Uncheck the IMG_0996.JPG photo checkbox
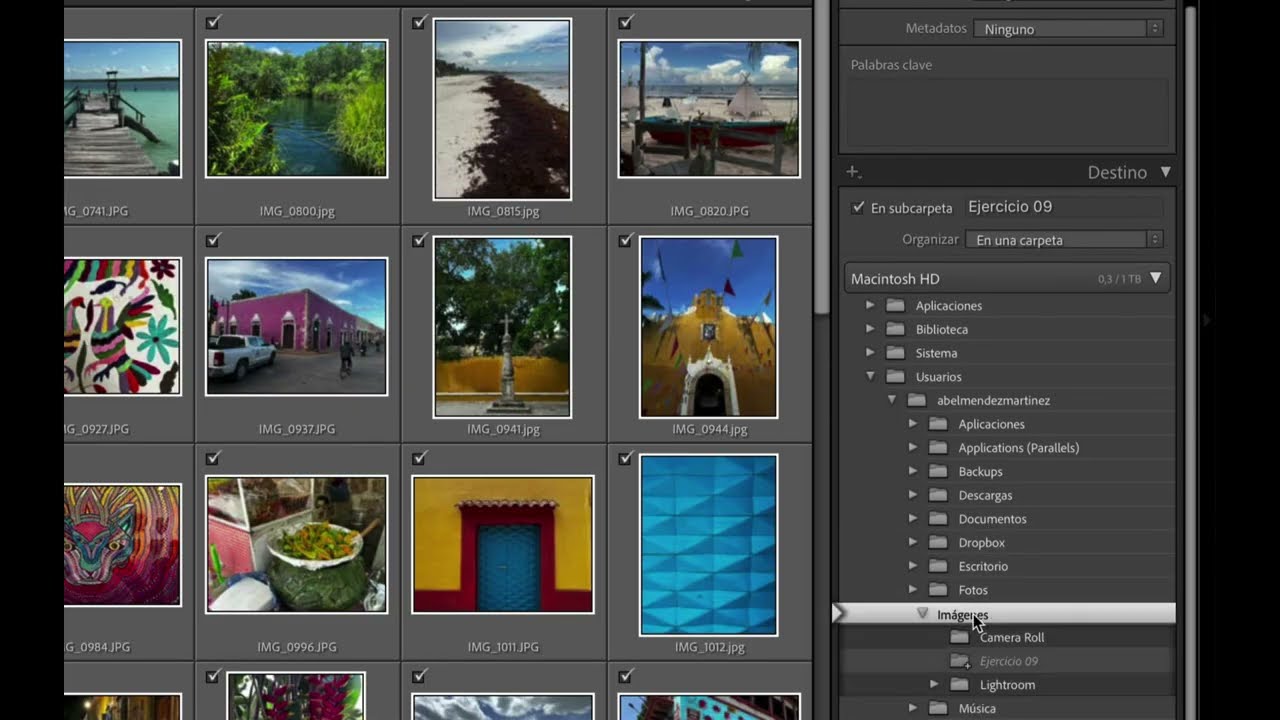Viewport: 1280px width, 720px height. 213,458
